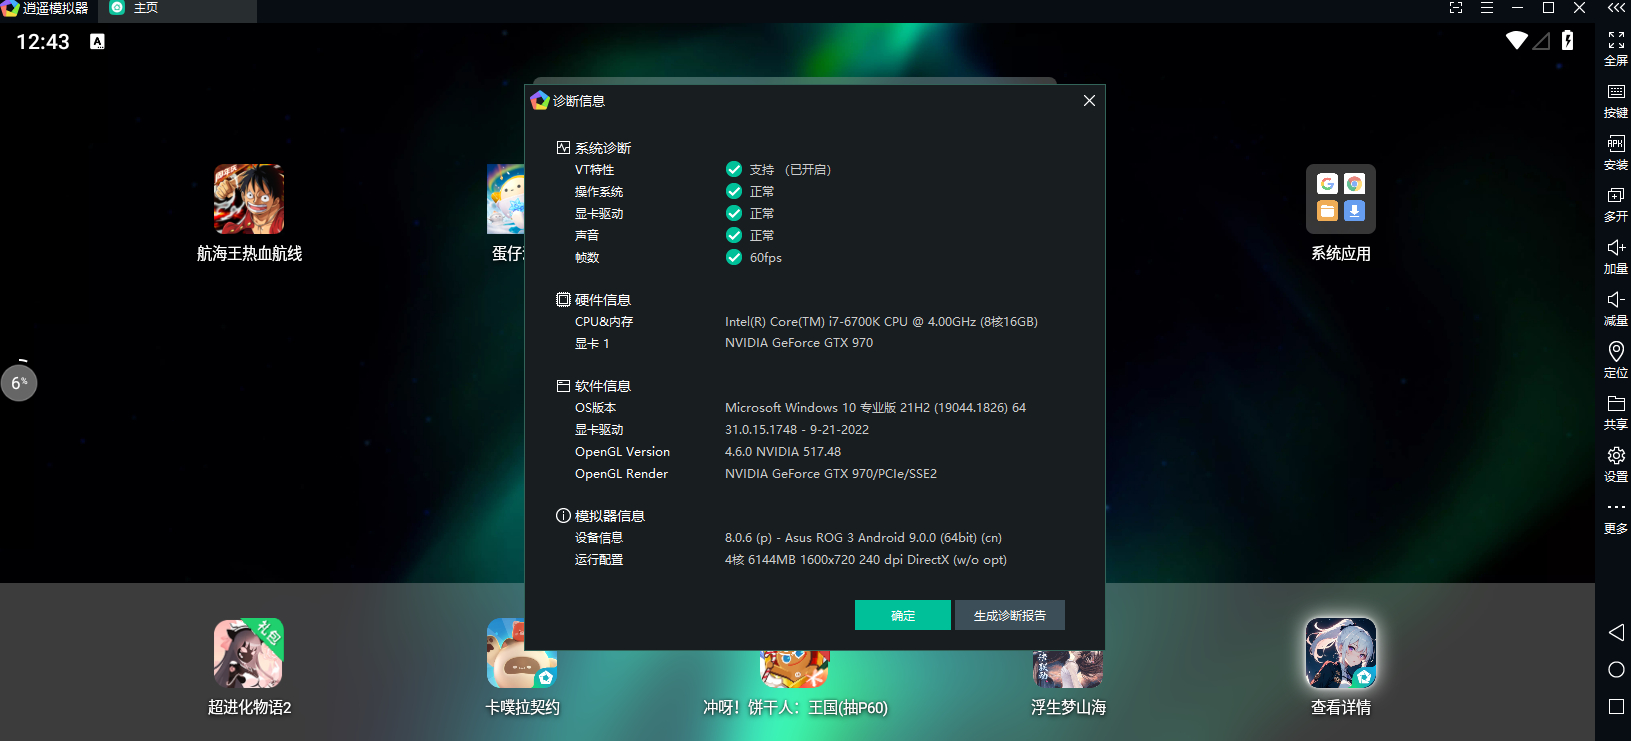Open the hamburger menu in title bar
The height and width of the screenshot is (741, 1631).
tap(1487, 8)
